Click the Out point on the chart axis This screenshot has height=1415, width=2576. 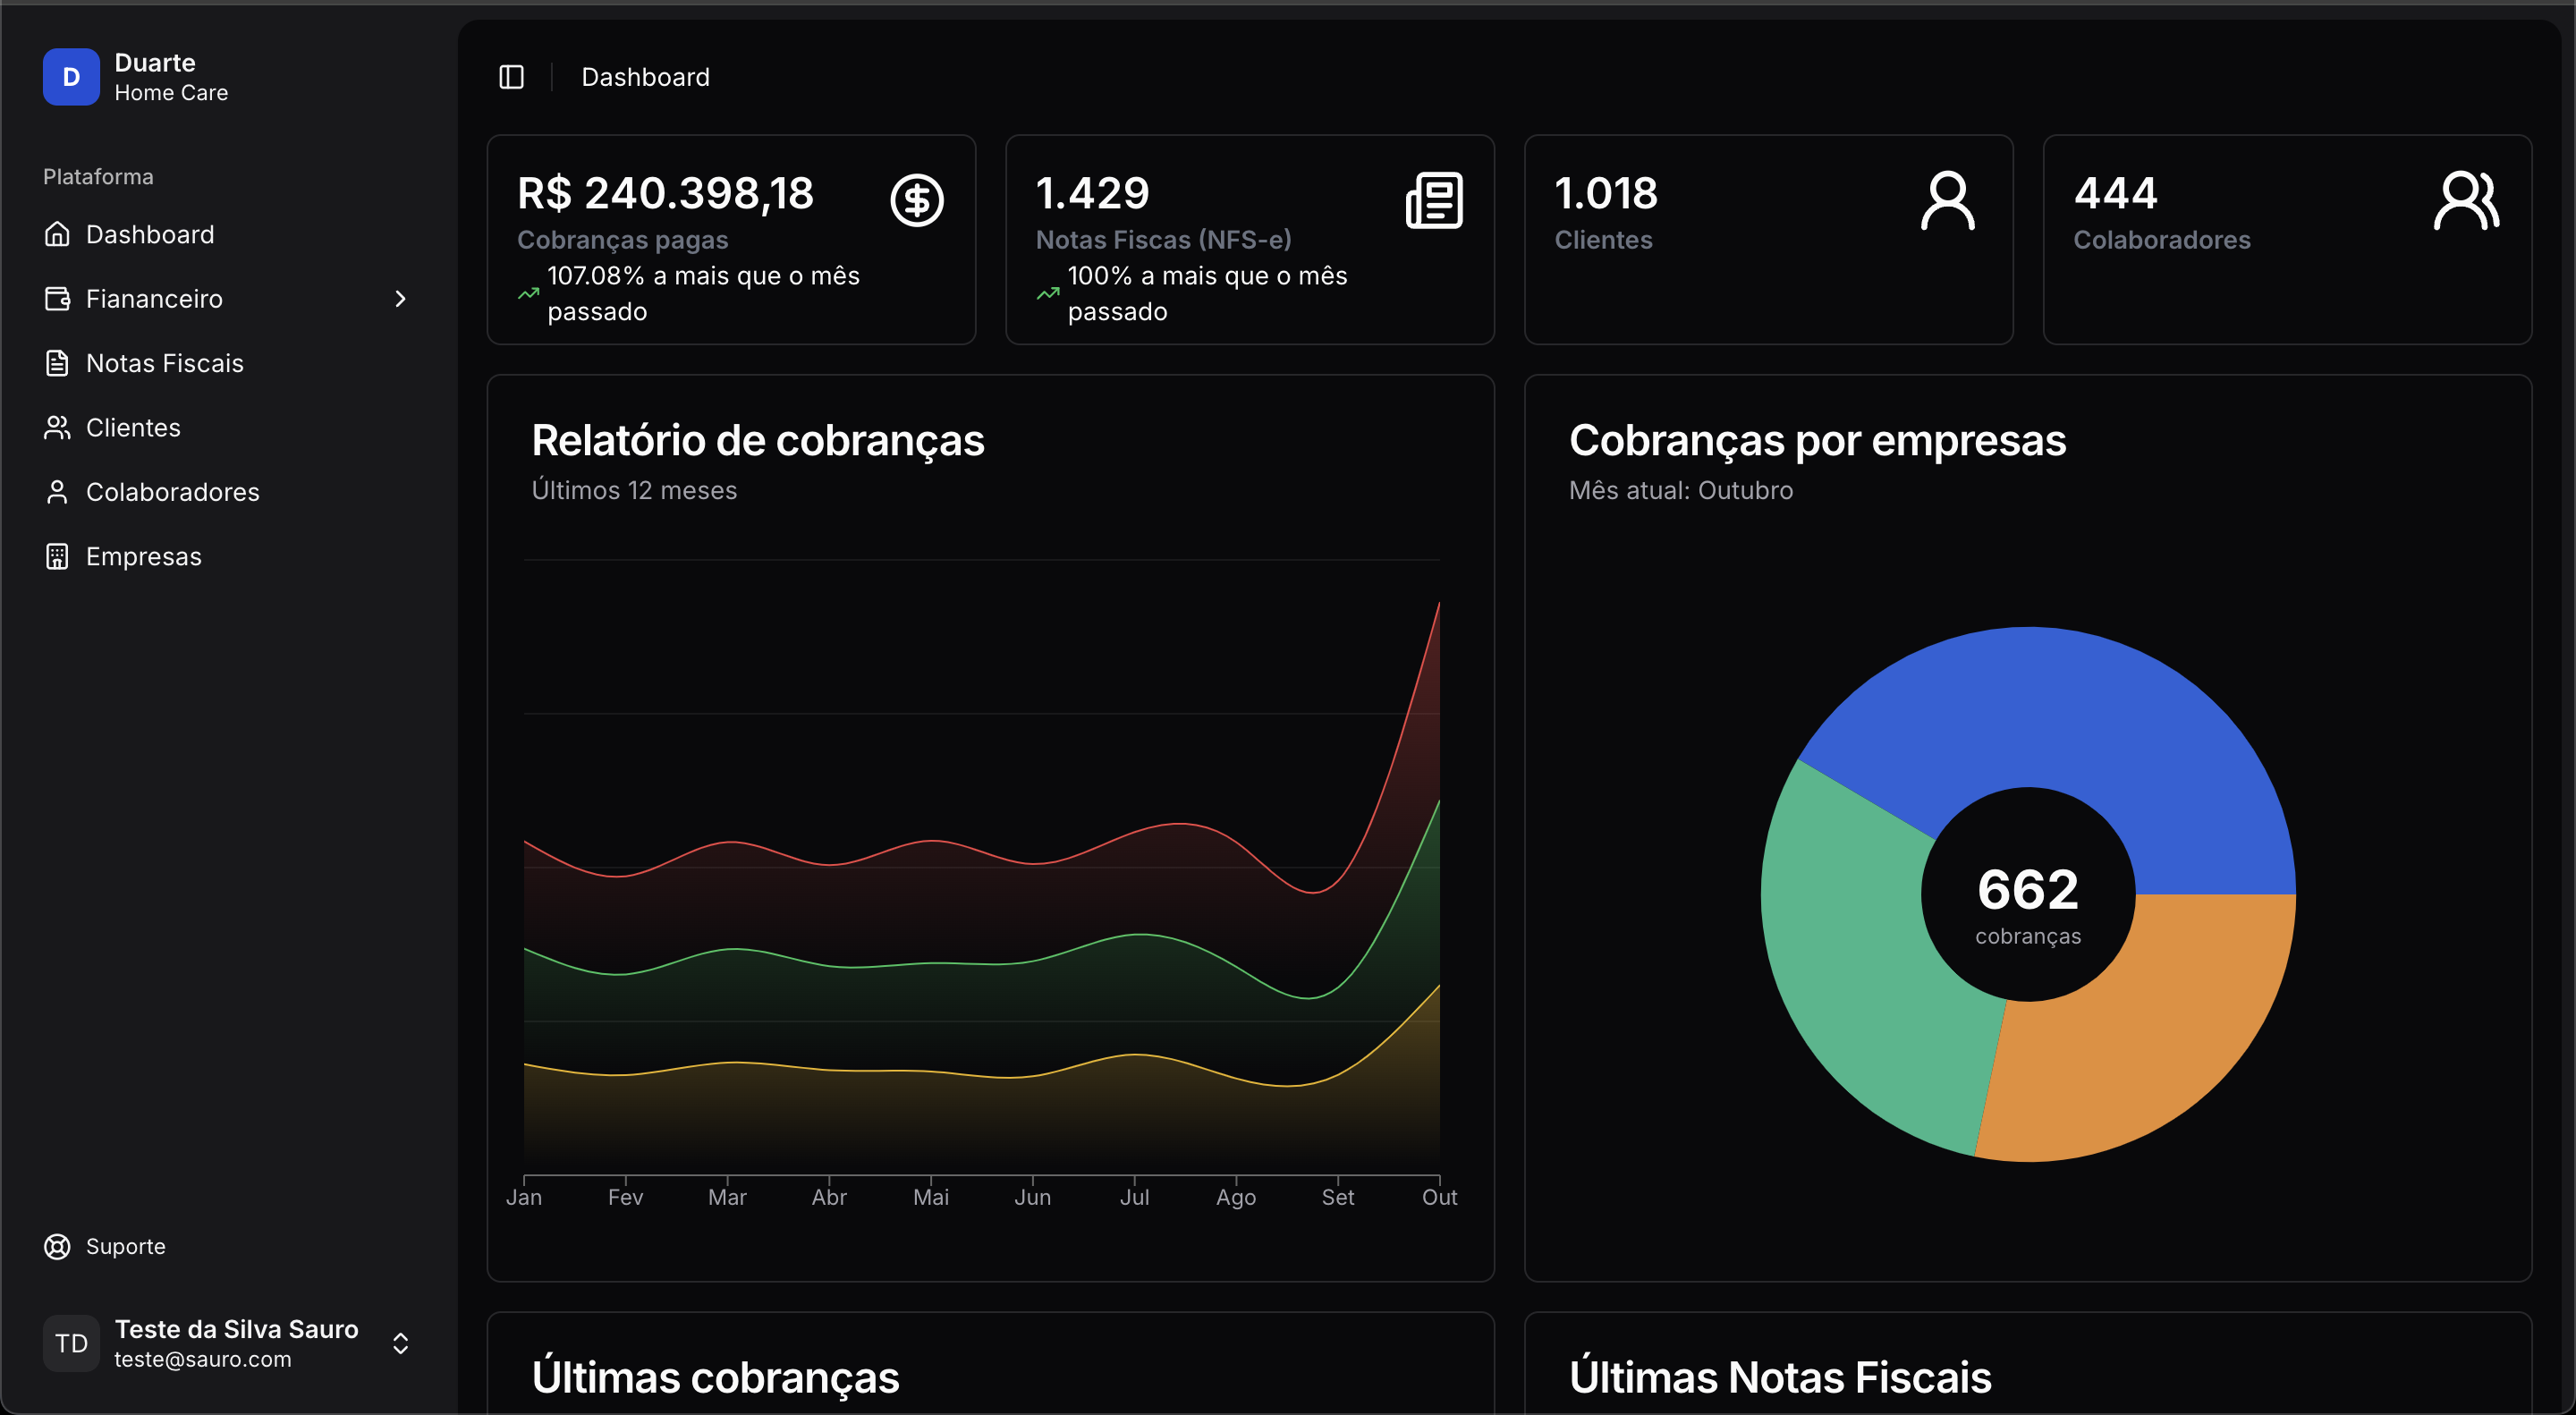click(1439, 1197)
